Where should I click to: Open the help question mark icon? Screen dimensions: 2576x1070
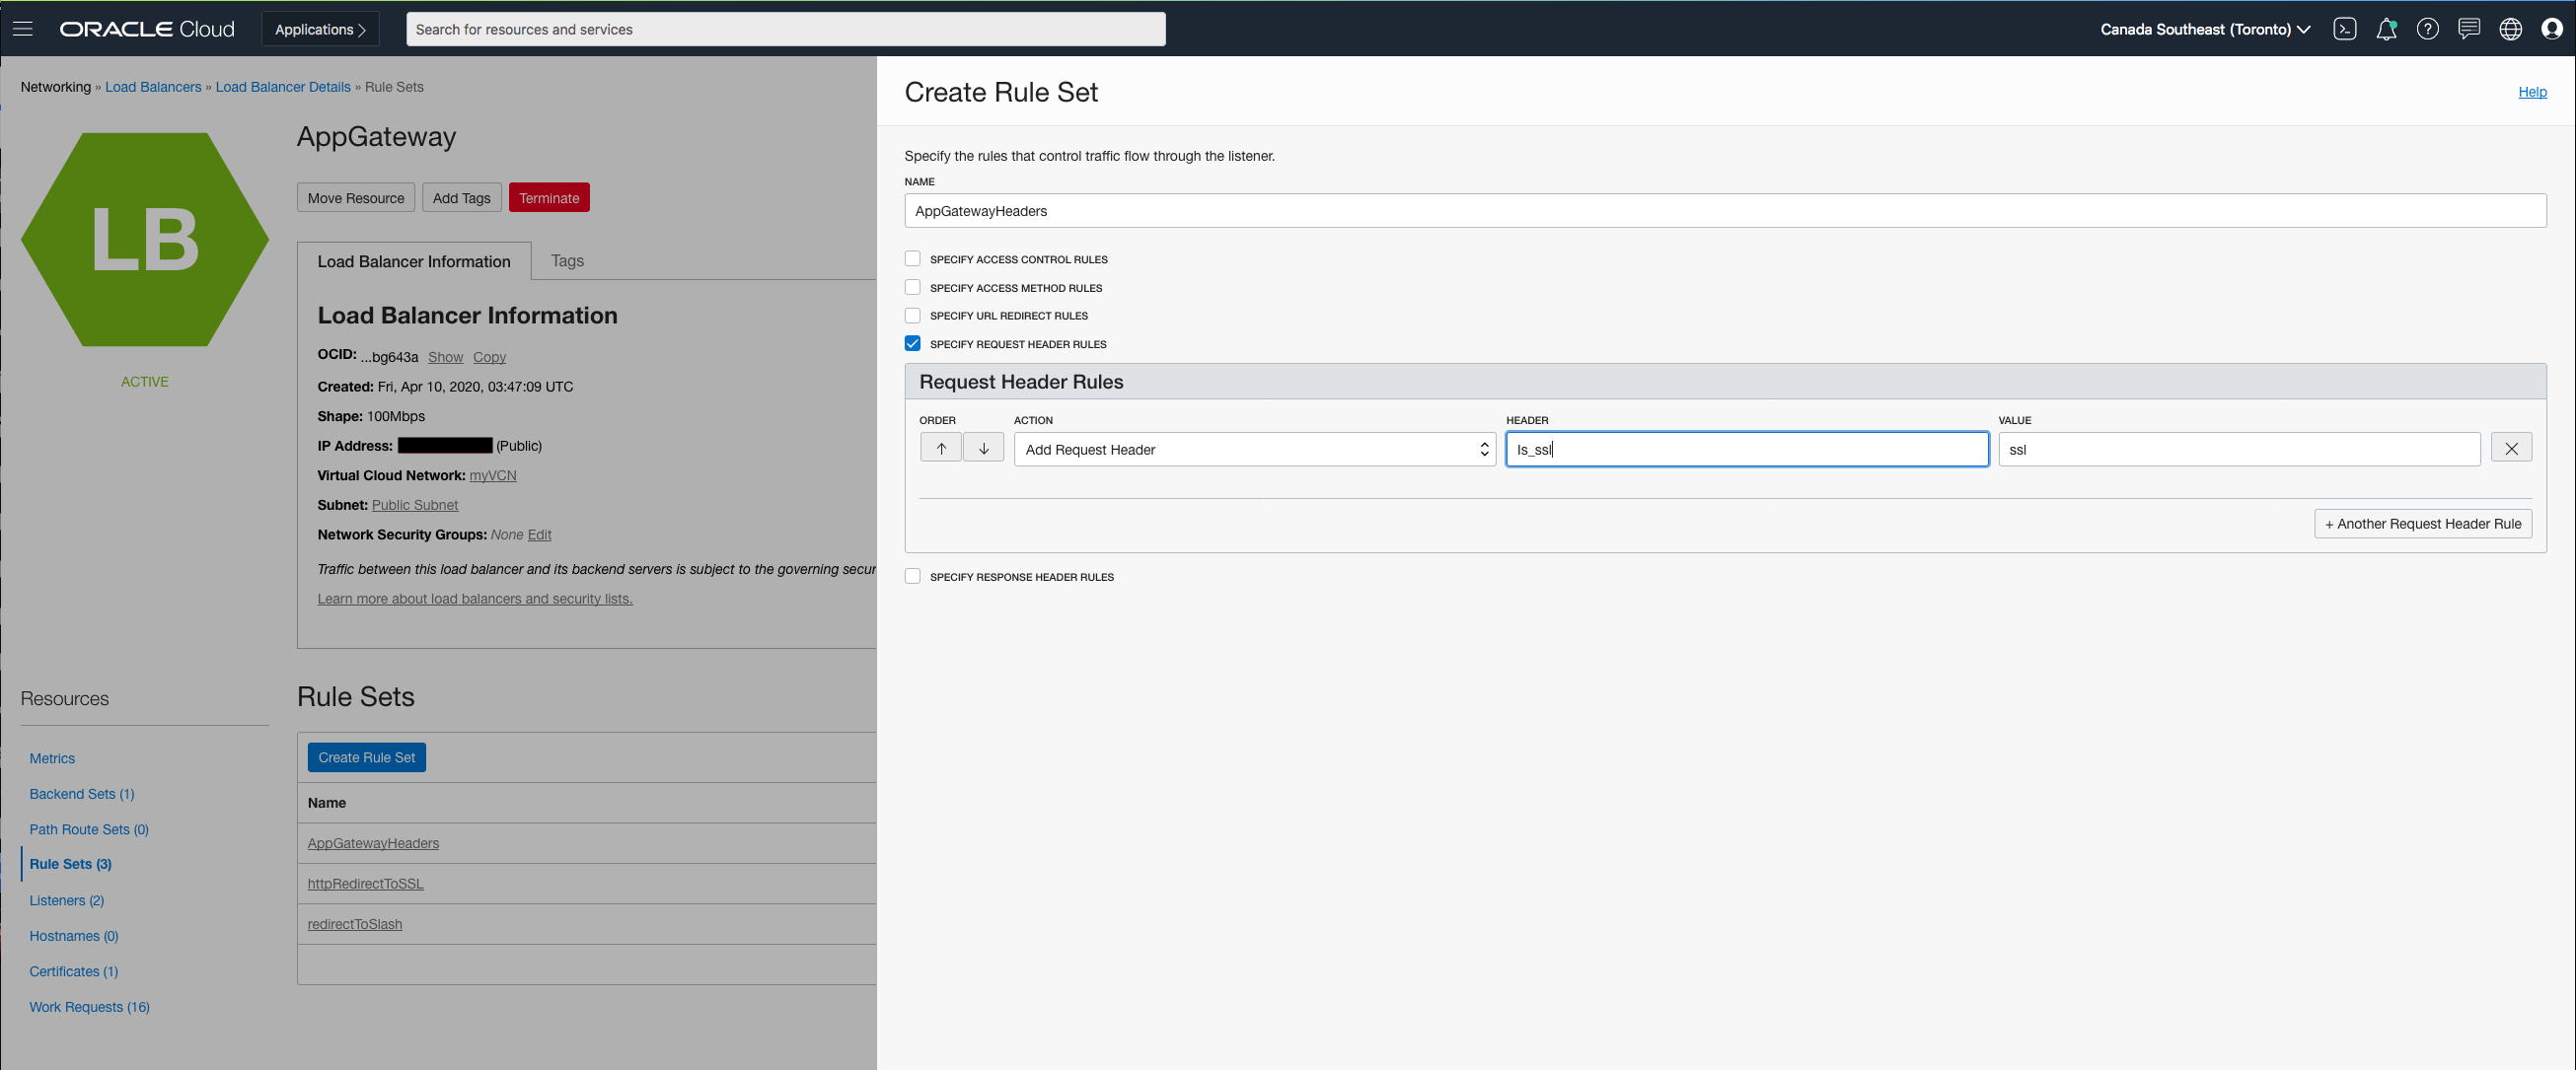(x=2427, y=29)
